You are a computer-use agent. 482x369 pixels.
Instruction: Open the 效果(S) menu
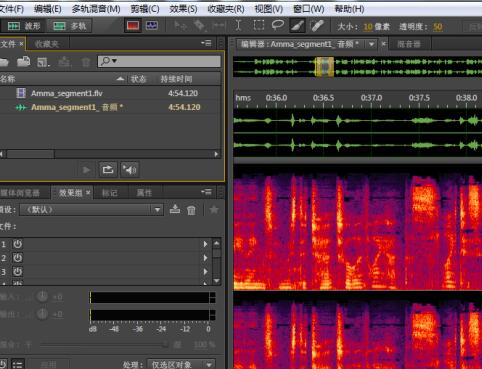183,9
